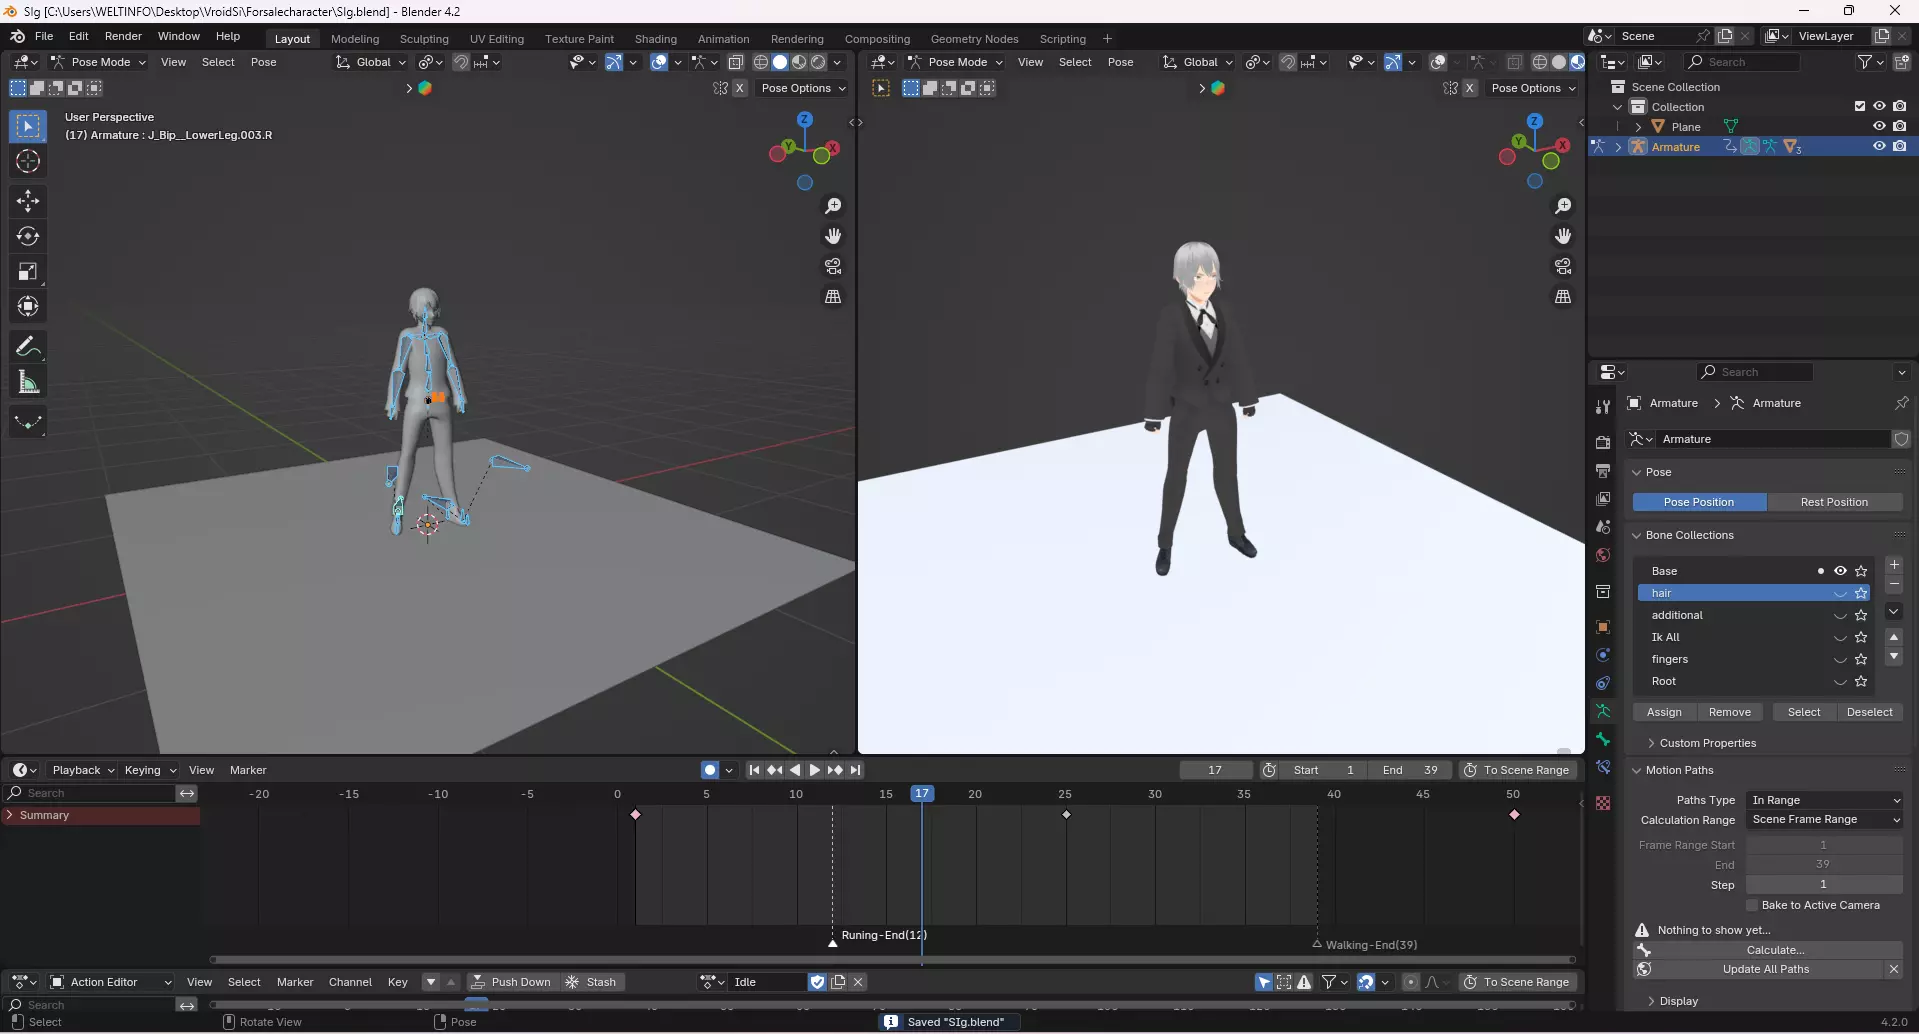Select the Move tool
1919x1034 pixels.
pos(28,201)
